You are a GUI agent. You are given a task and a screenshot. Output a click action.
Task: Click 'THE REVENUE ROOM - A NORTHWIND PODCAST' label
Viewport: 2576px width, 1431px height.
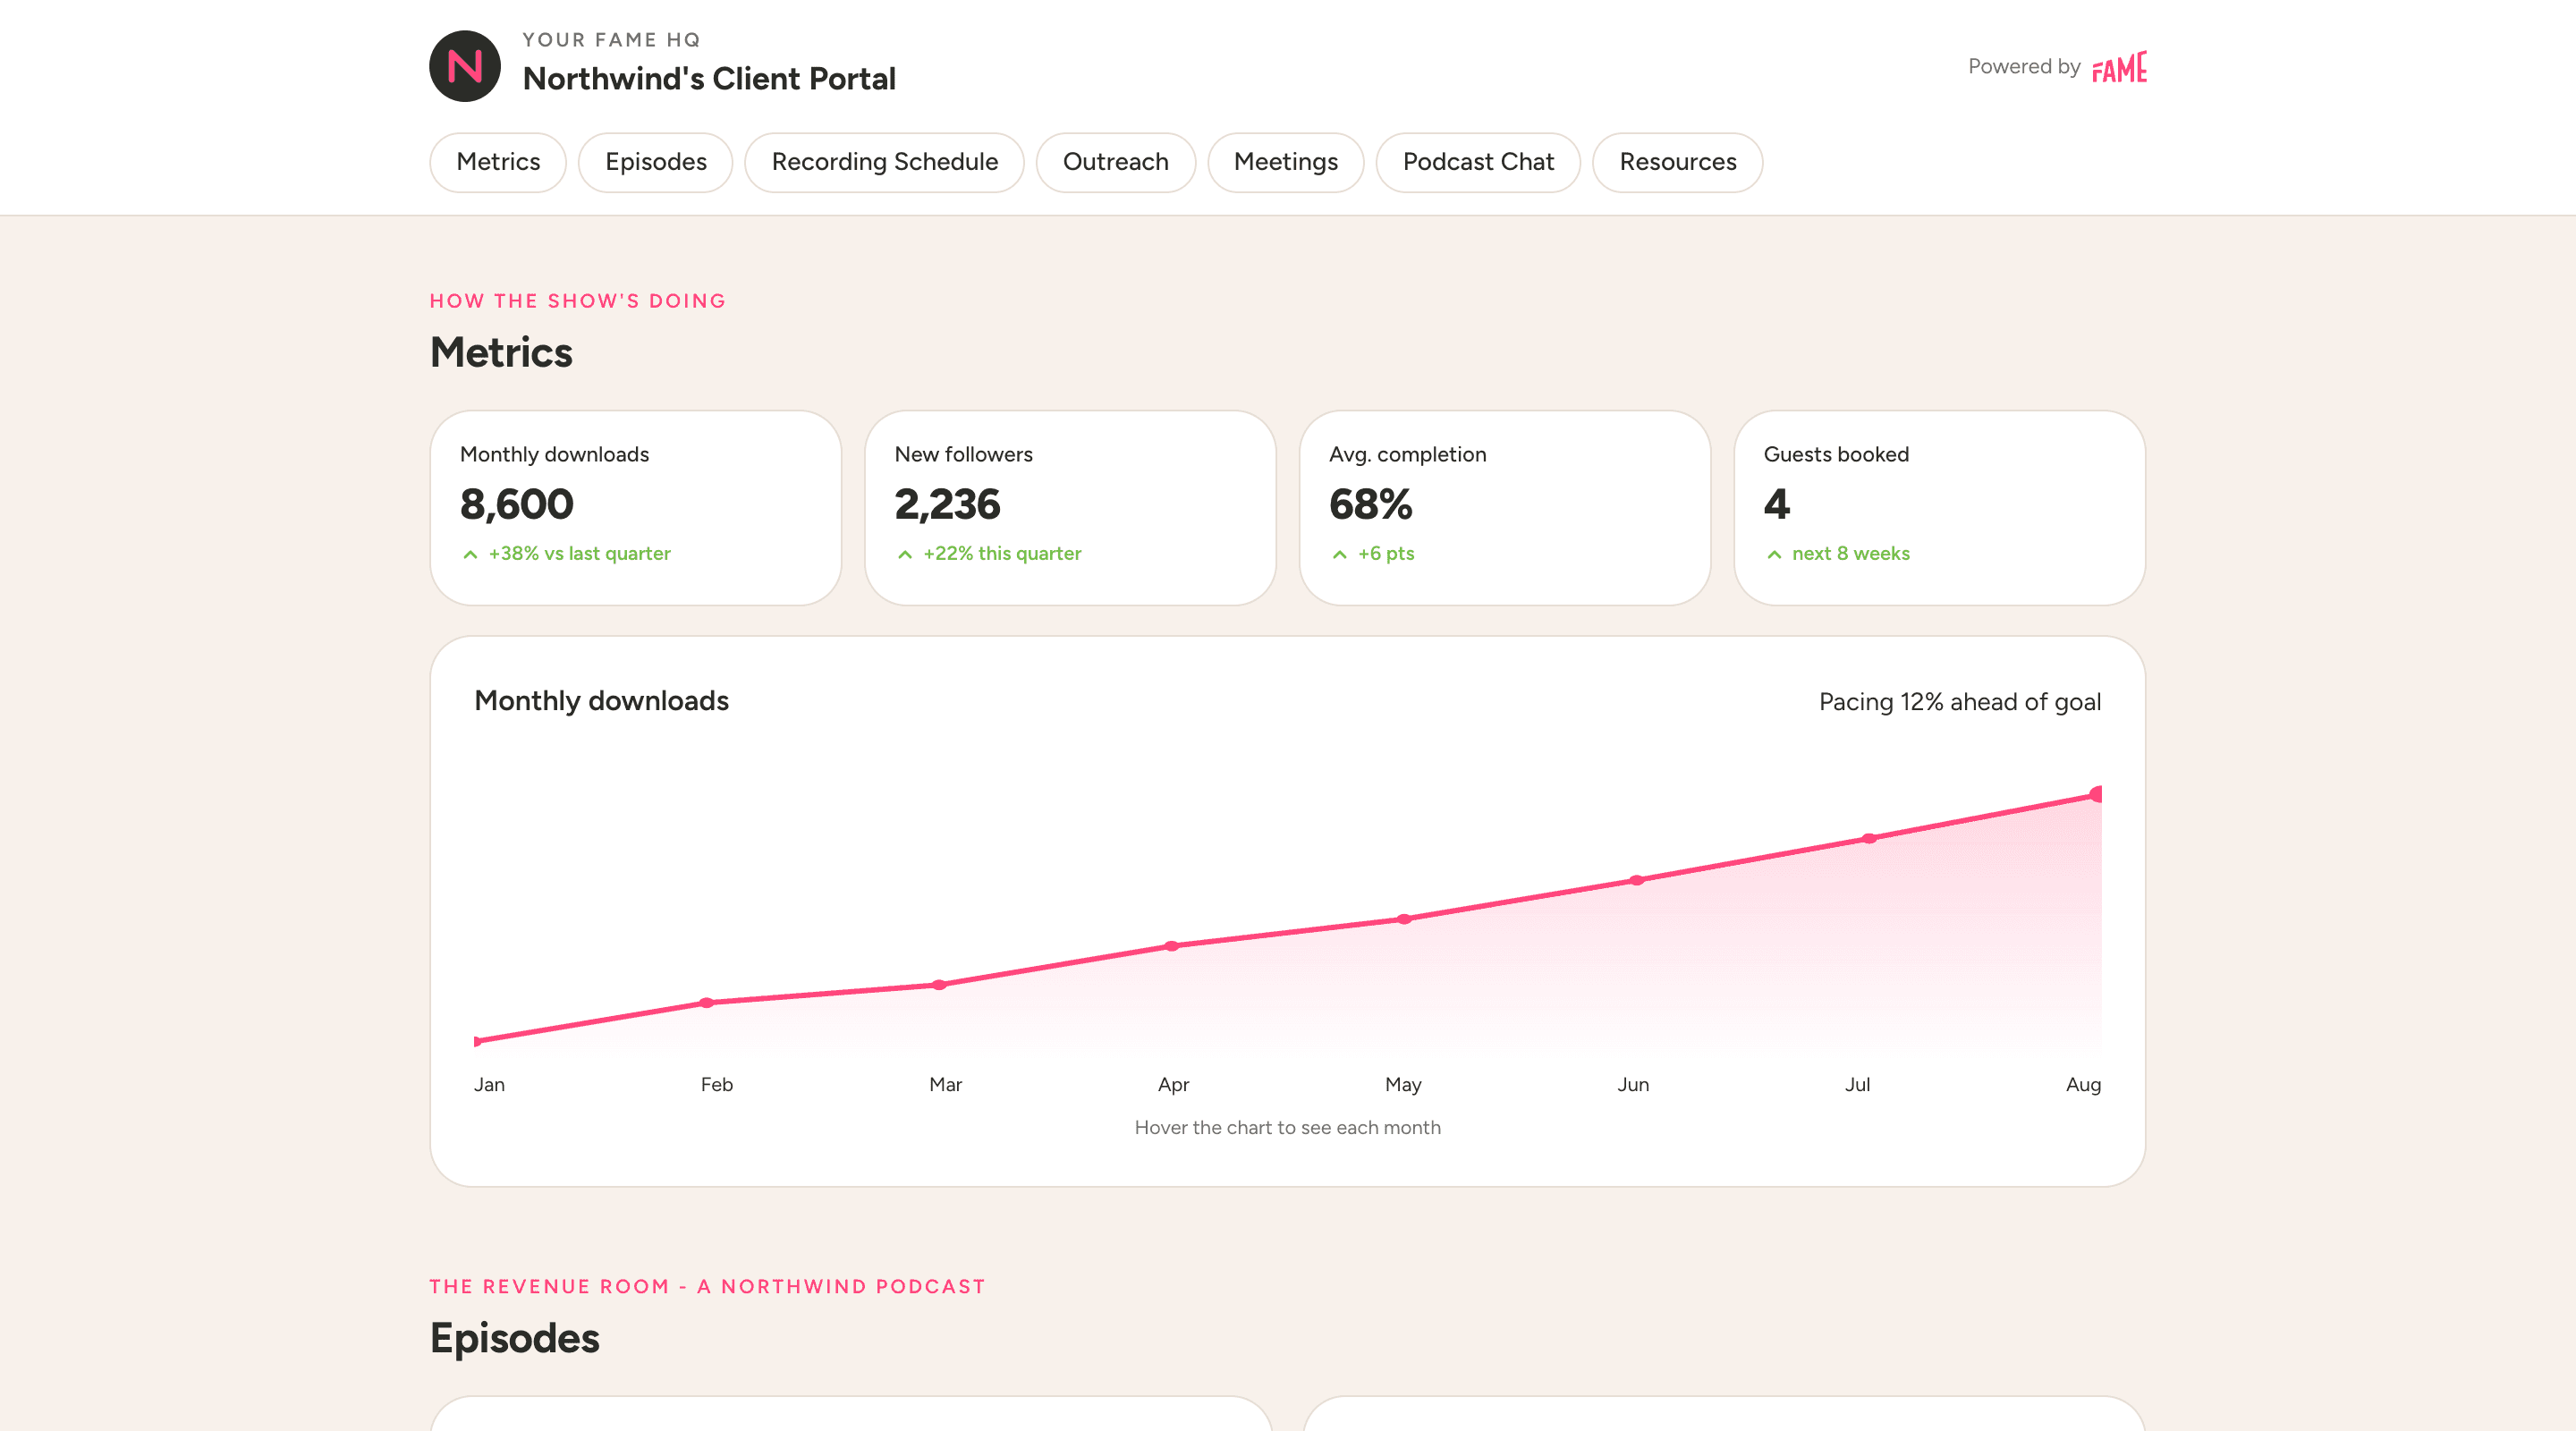coord(708,1287)
